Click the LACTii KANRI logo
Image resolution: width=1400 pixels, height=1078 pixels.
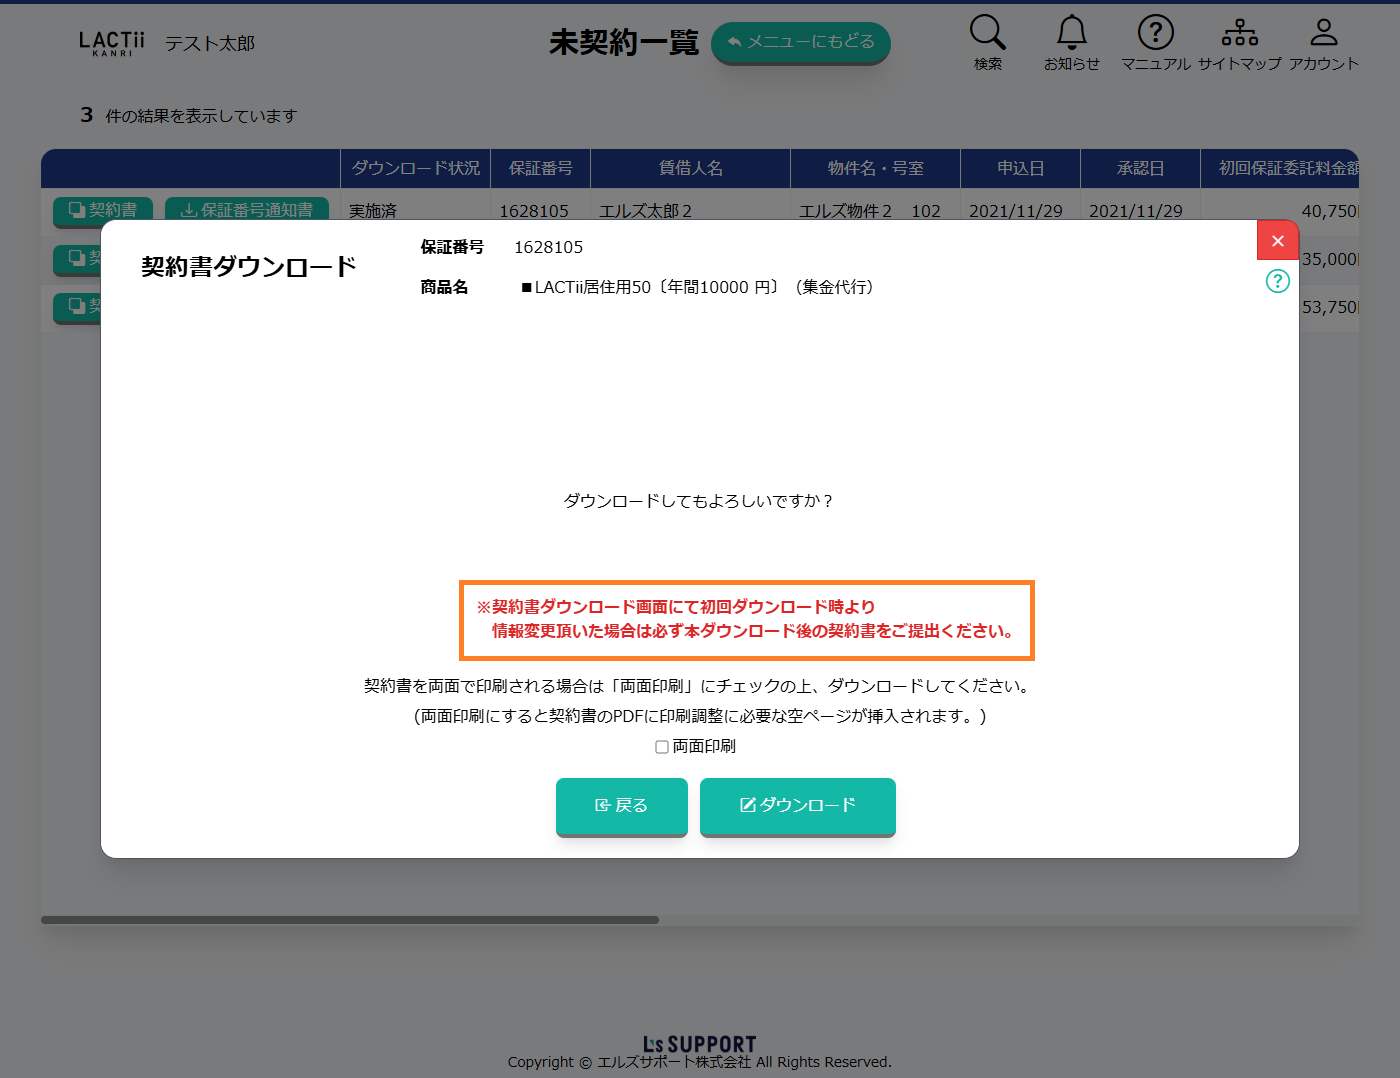[x=111, y=43]
